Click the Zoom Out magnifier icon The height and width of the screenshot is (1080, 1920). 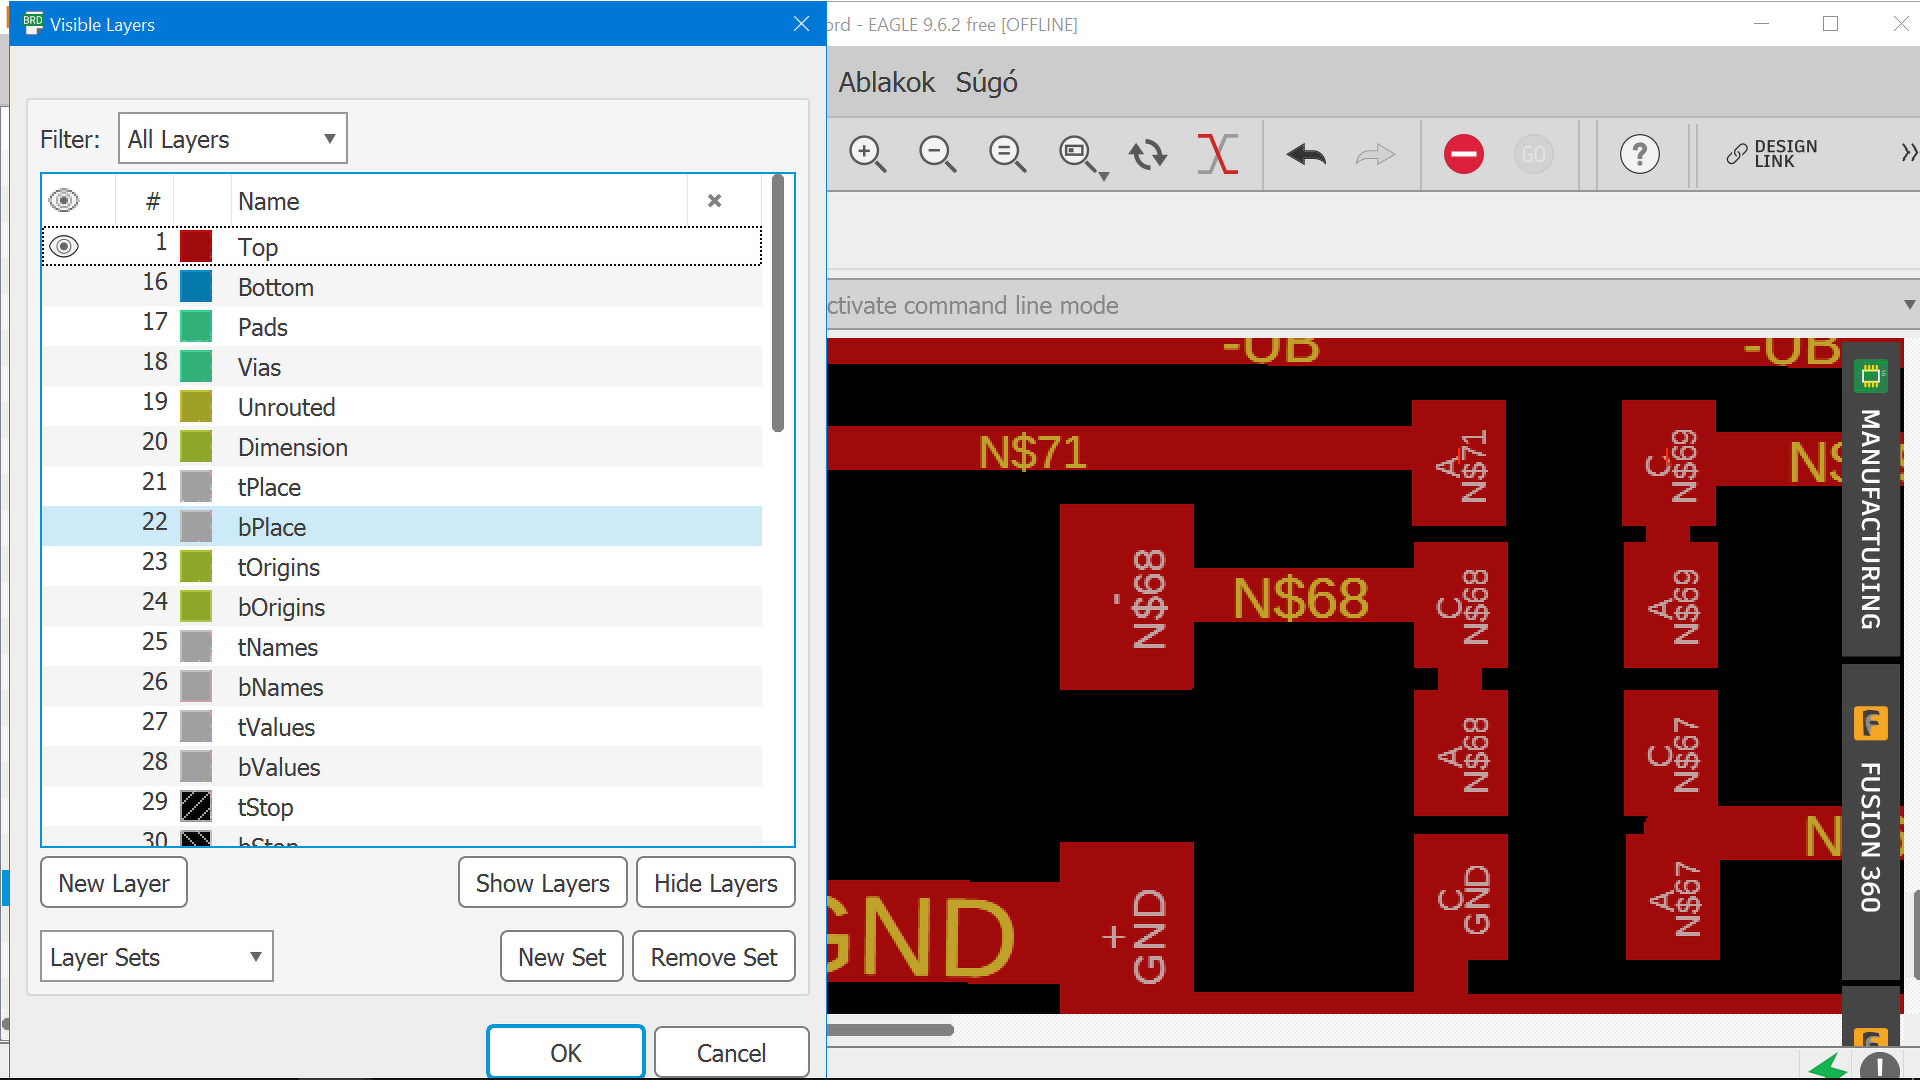click(937, 154)
